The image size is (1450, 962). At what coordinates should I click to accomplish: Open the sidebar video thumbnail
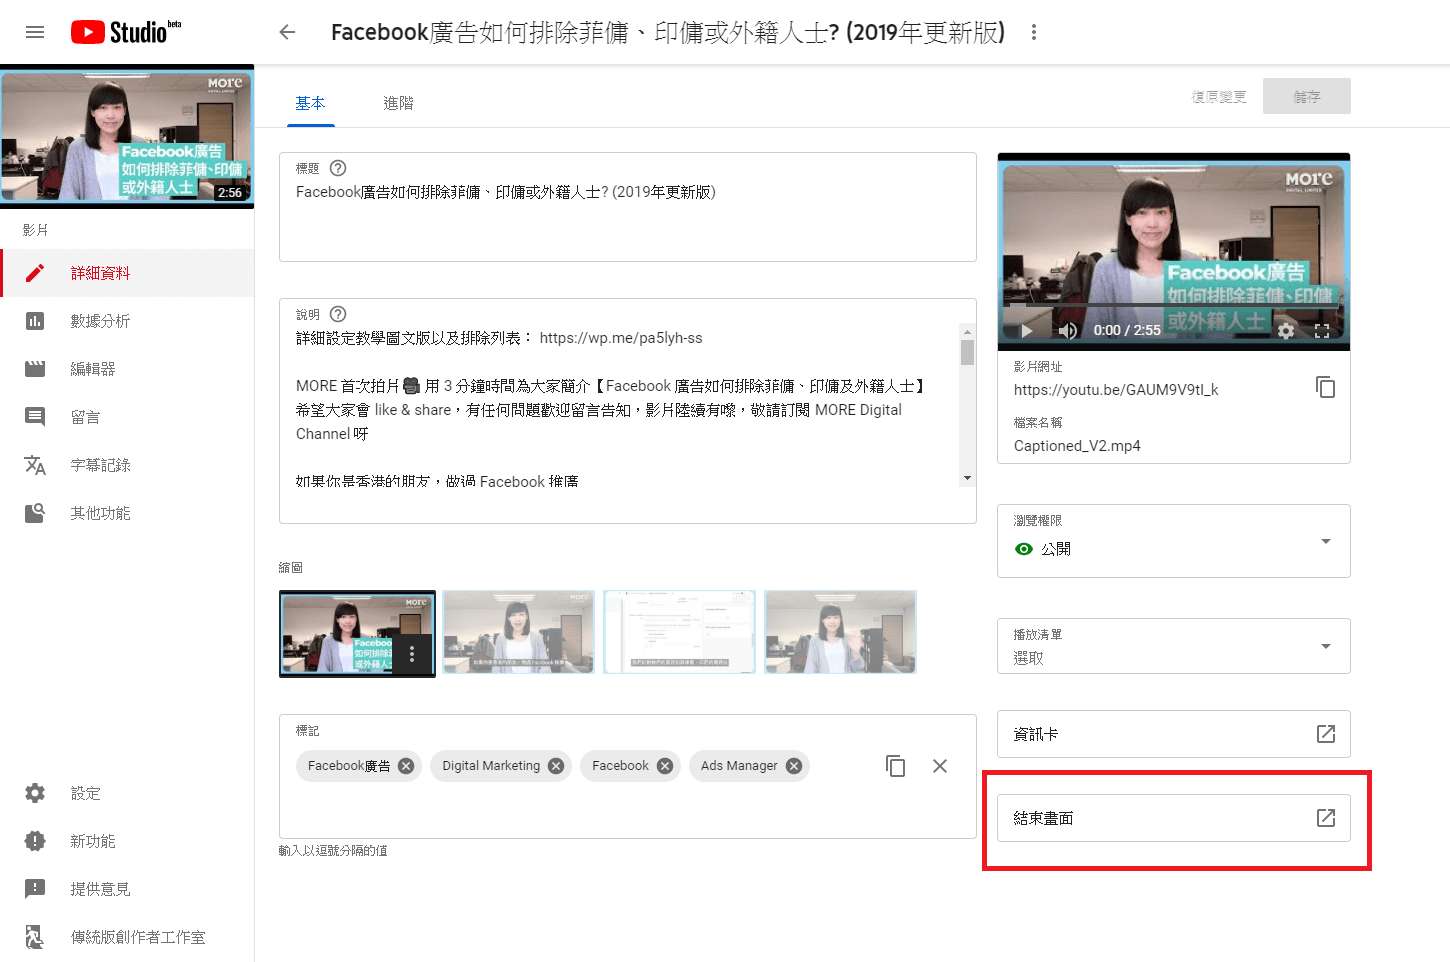click(x=127, y=137)
